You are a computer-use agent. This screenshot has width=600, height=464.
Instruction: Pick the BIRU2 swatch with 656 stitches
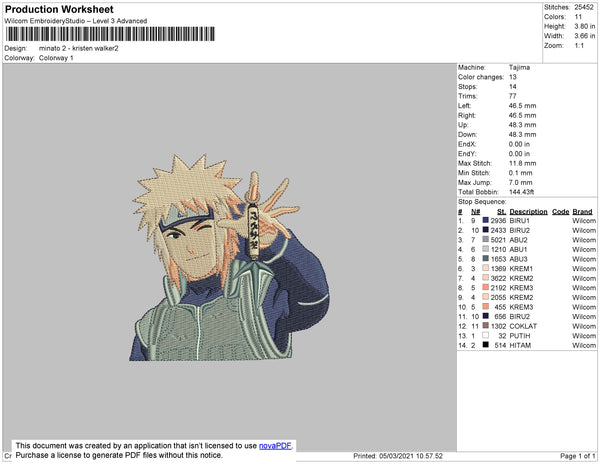tap(486, 316)
